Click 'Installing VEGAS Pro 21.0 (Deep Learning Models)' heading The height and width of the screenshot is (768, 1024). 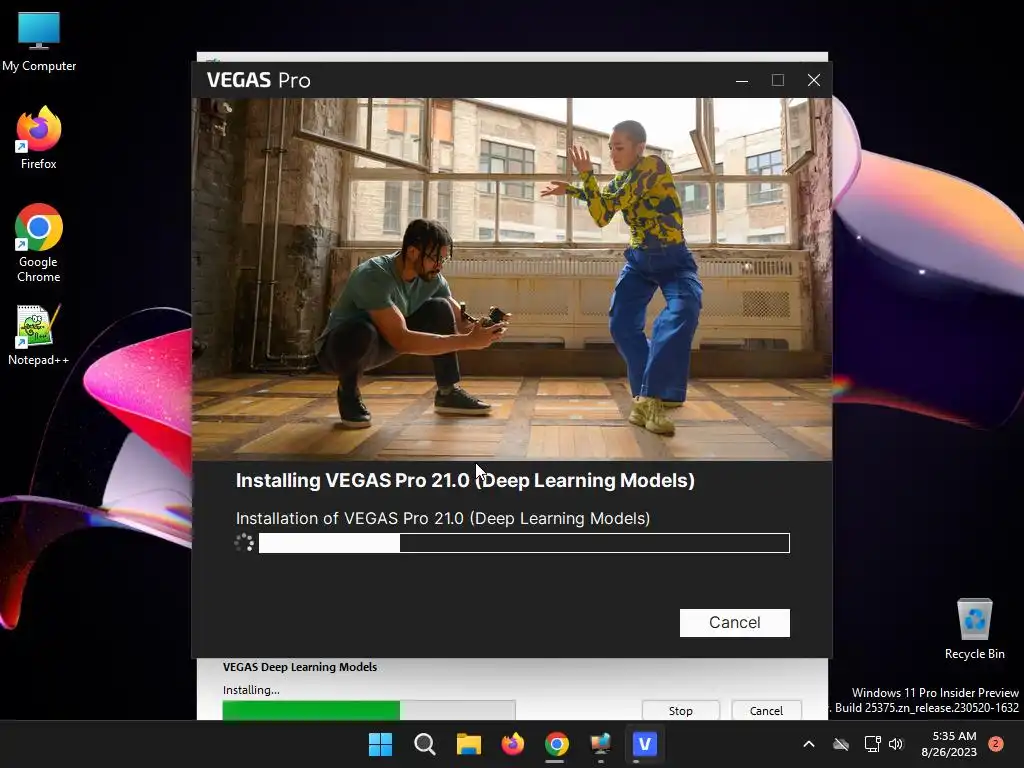point(465,481)
